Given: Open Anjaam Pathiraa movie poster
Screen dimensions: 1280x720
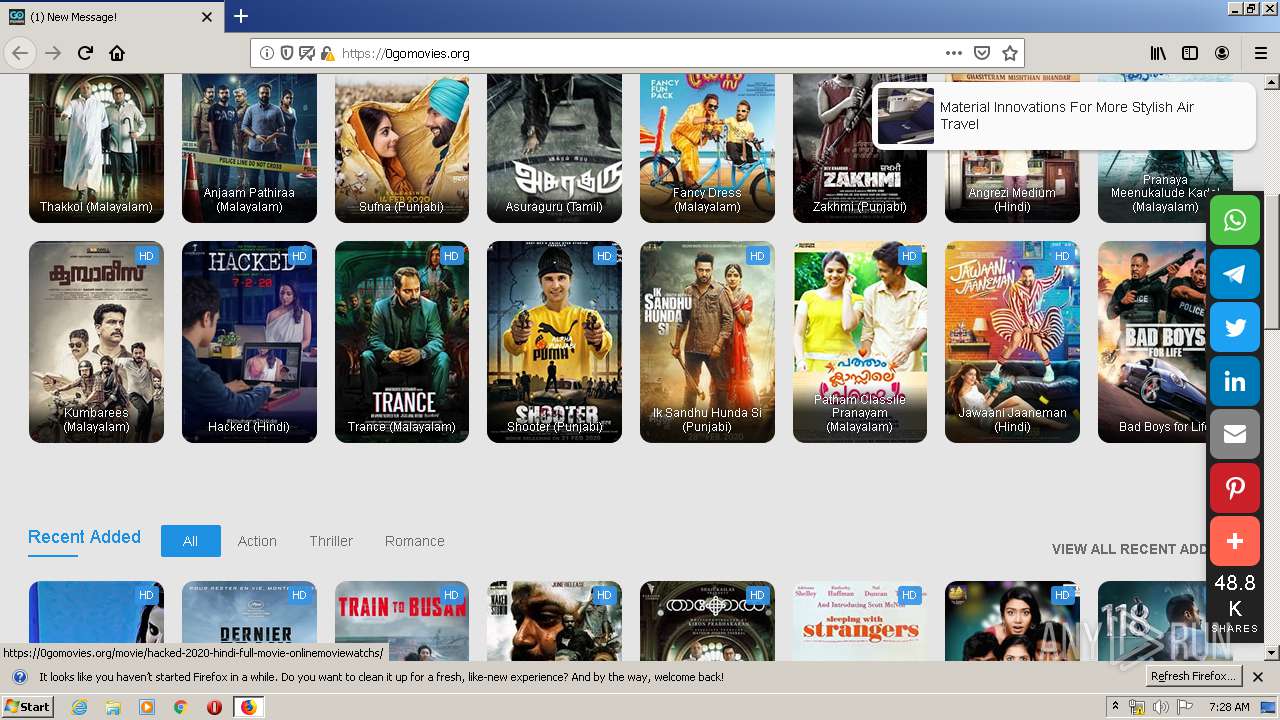Looking at the screenshot, I should click(249, 147).
